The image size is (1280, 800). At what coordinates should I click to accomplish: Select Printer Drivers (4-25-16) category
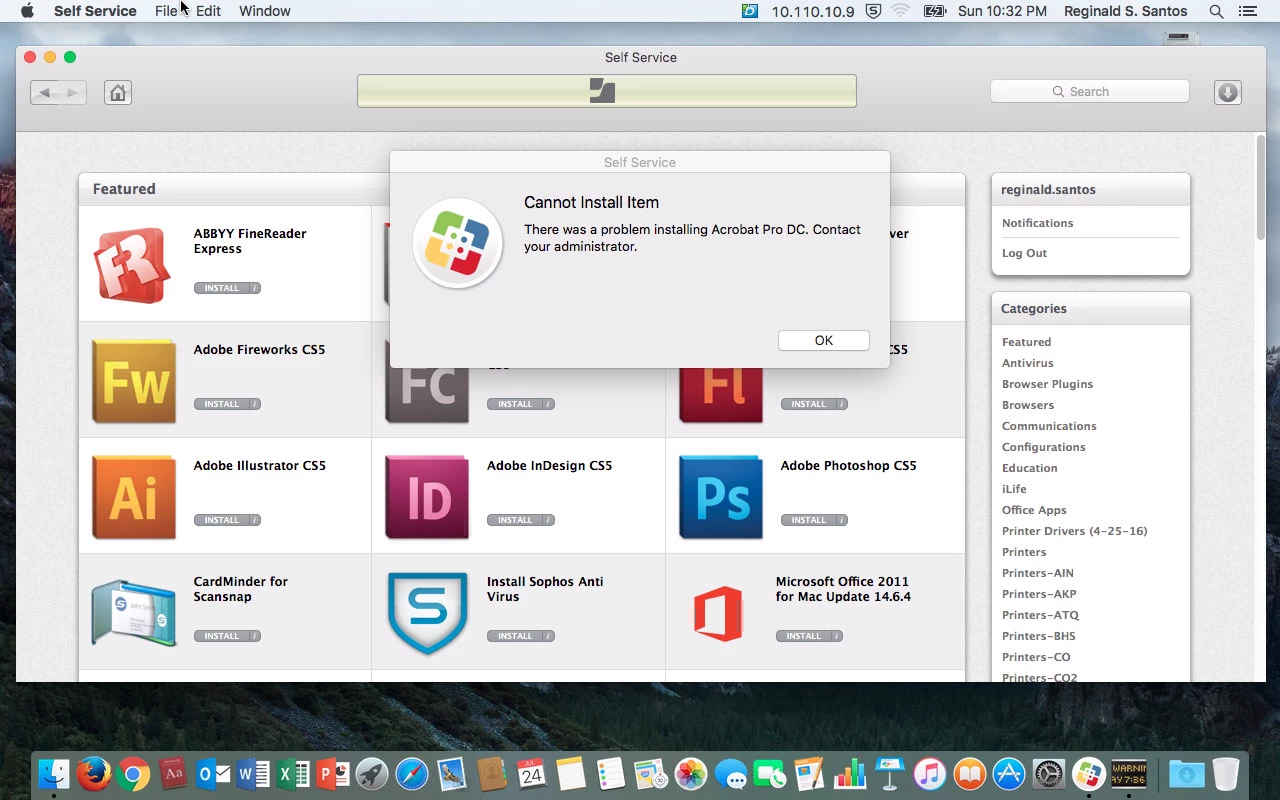1074,531
